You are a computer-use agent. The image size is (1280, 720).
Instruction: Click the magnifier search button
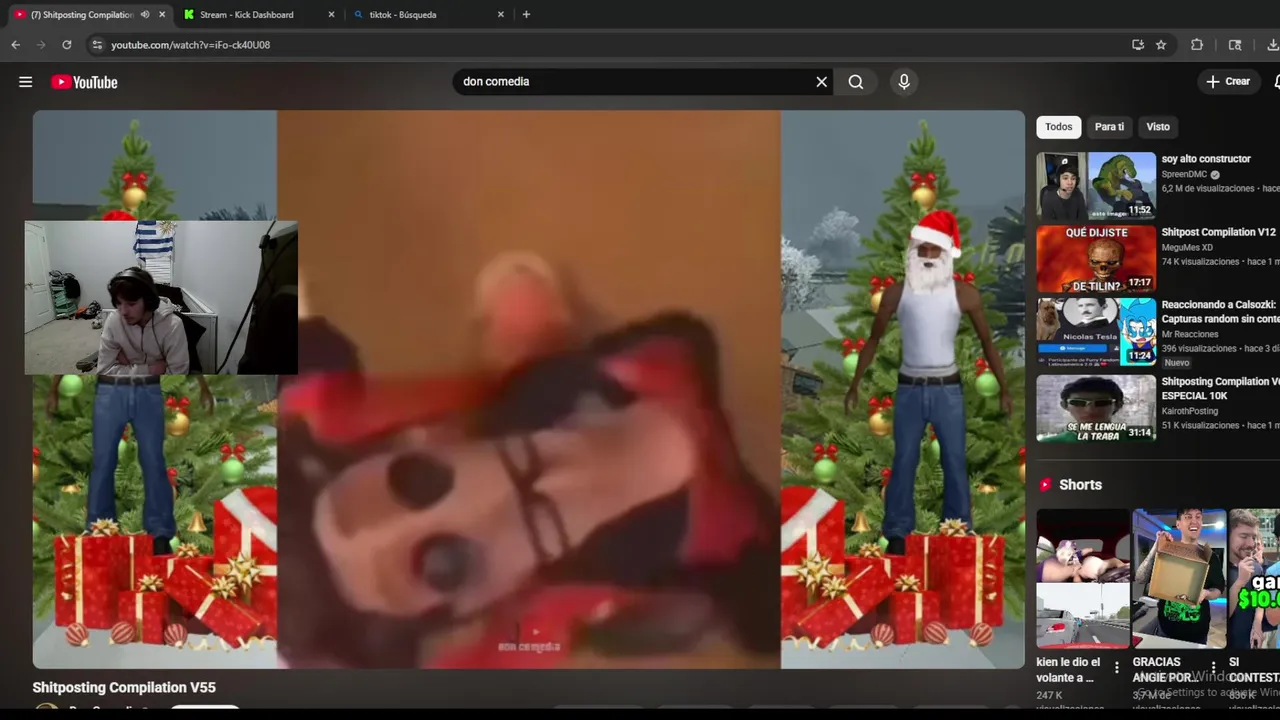pos(856,82)
